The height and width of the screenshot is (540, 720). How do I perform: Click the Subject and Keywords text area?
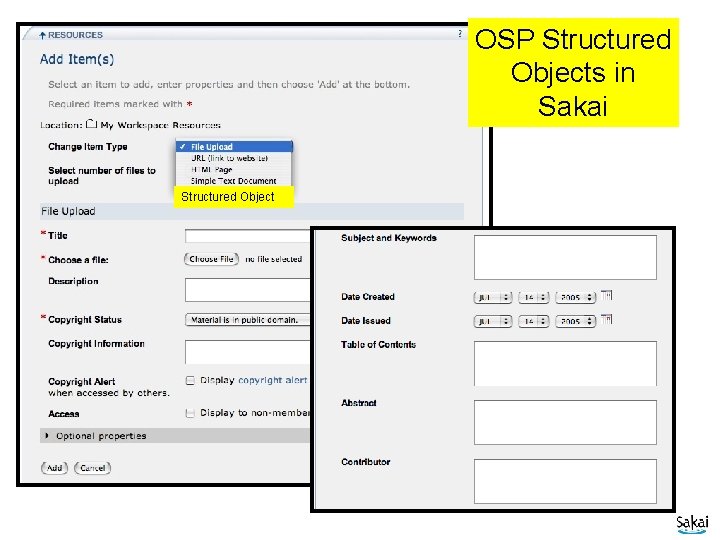(x=565, y=258)
